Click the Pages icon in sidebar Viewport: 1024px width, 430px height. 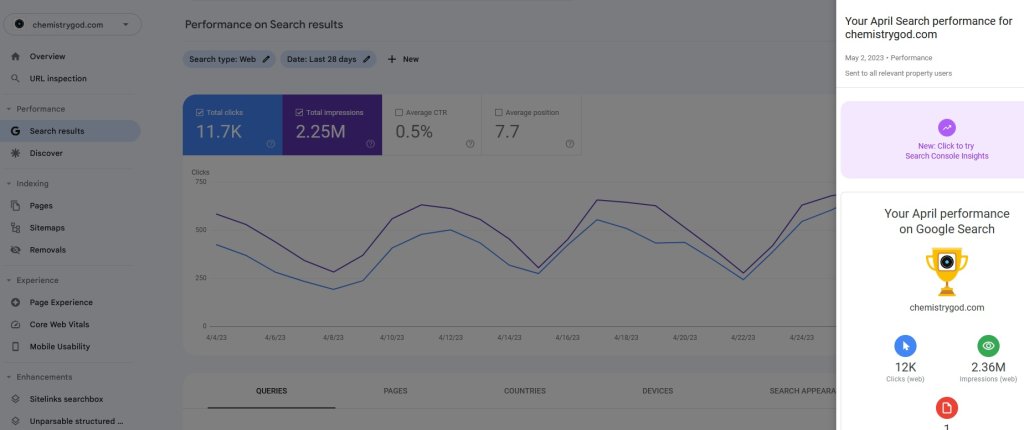point(16,206)
